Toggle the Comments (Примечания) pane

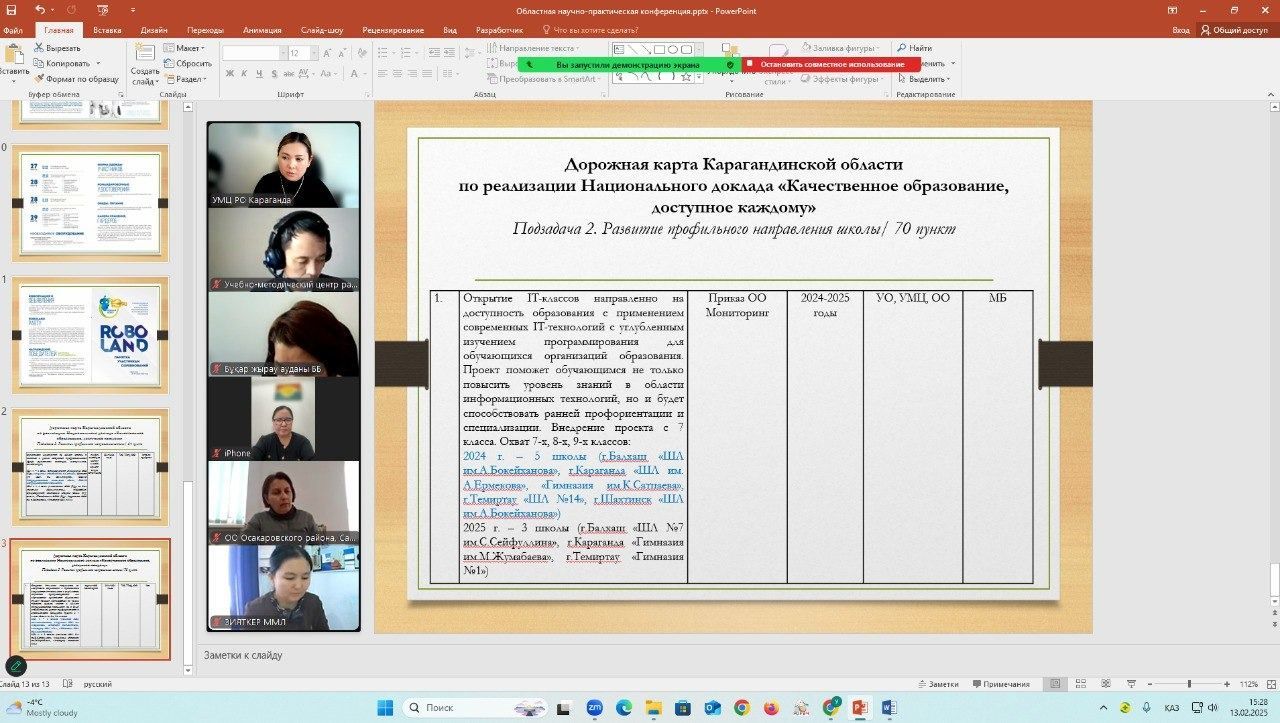coord(998,684)
